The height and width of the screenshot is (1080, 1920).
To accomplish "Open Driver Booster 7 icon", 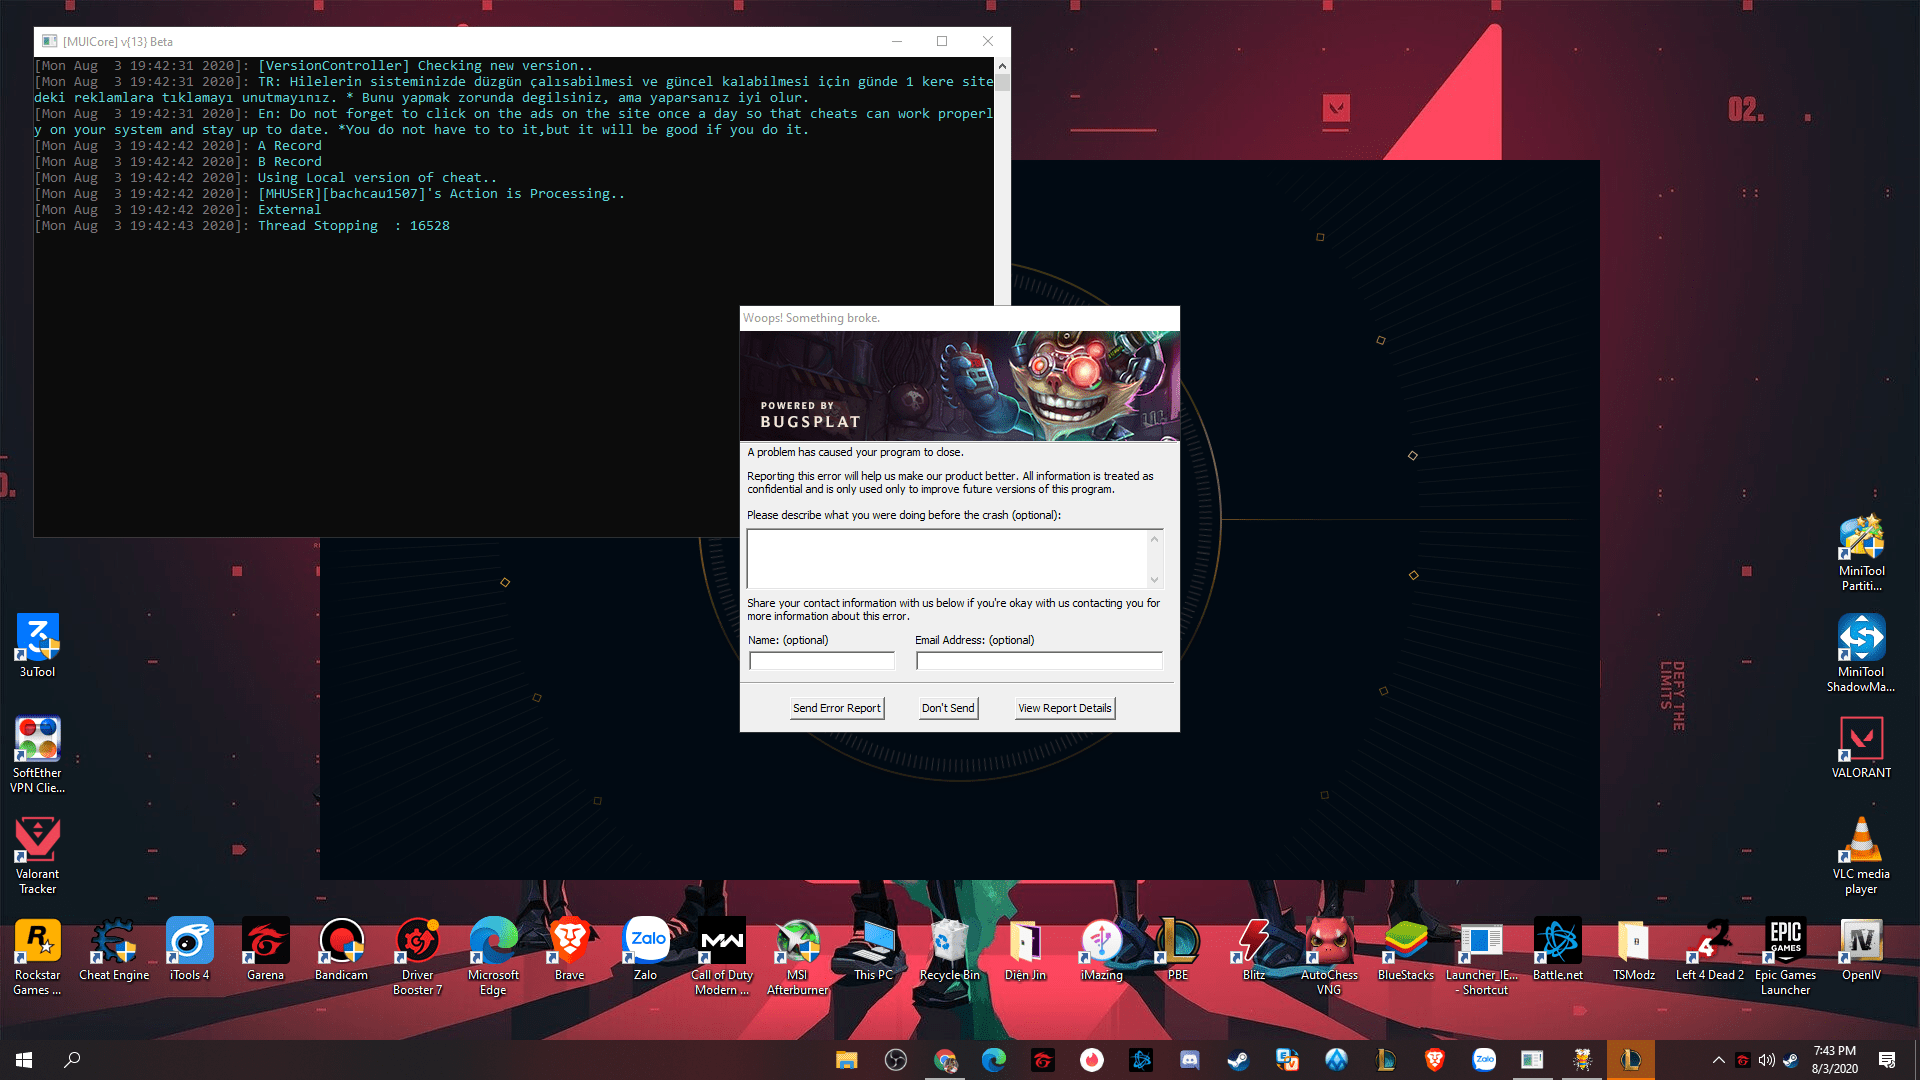I will (x=417, y=957).
